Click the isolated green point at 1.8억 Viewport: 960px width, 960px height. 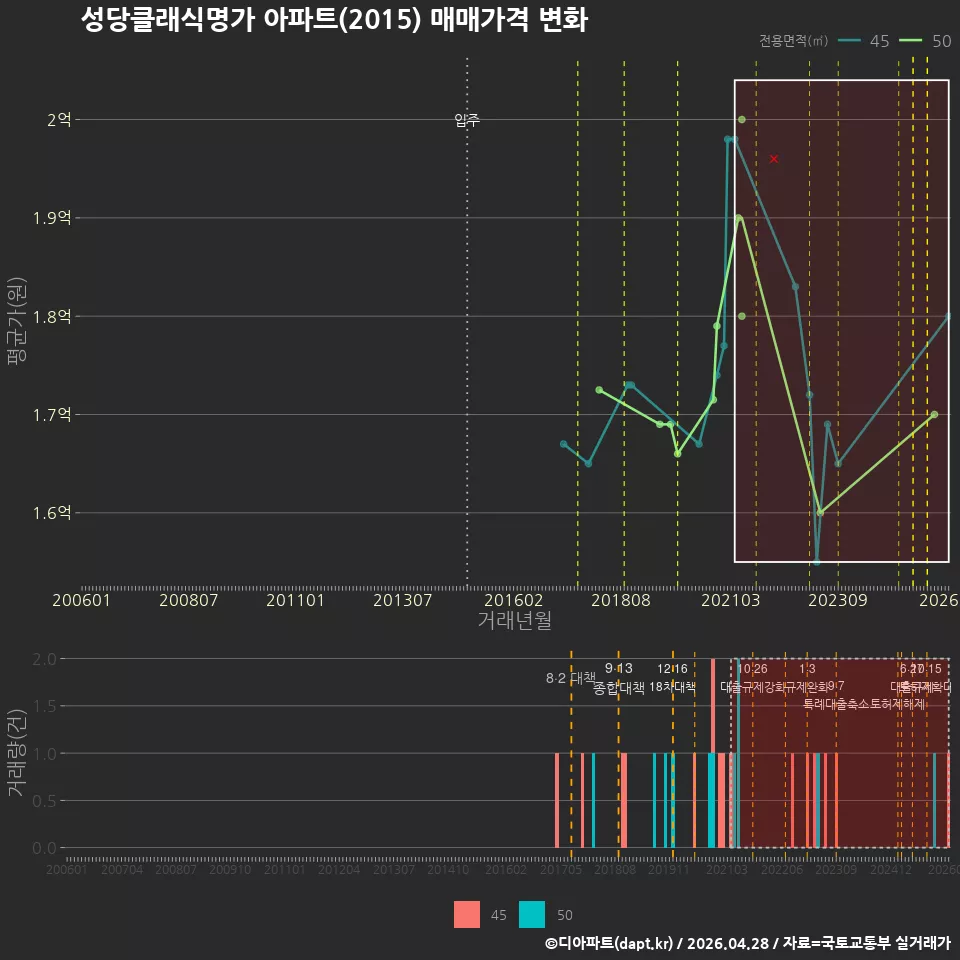point(741,317)
